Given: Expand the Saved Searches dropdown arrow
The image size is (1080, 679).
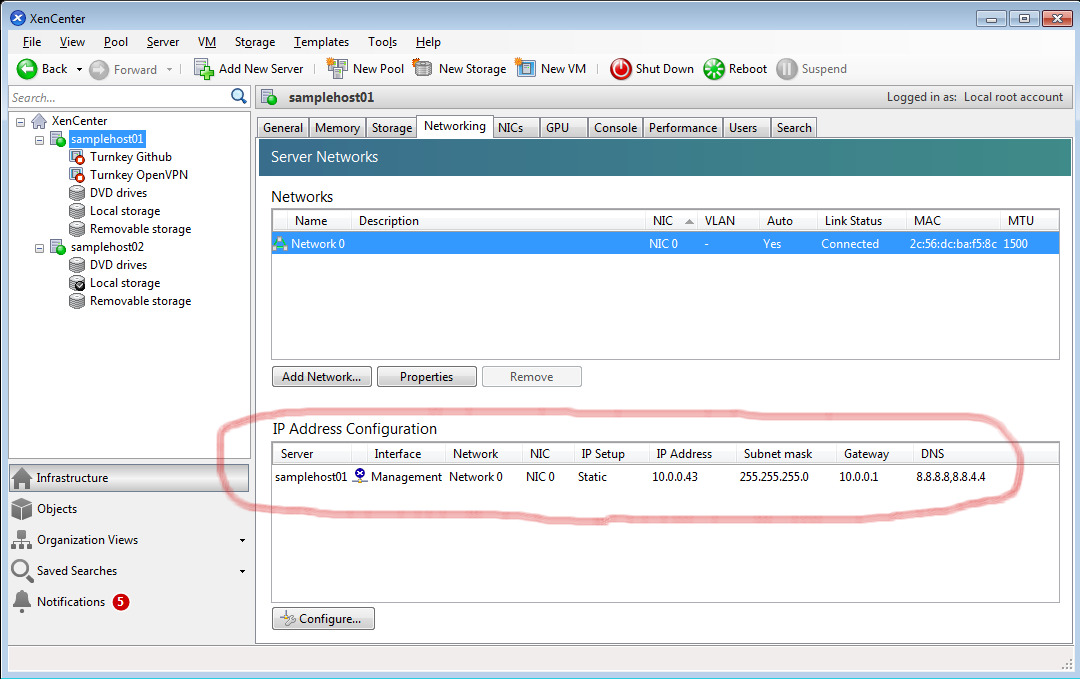Looking at the screenshot, I should [x=242, y=571].
